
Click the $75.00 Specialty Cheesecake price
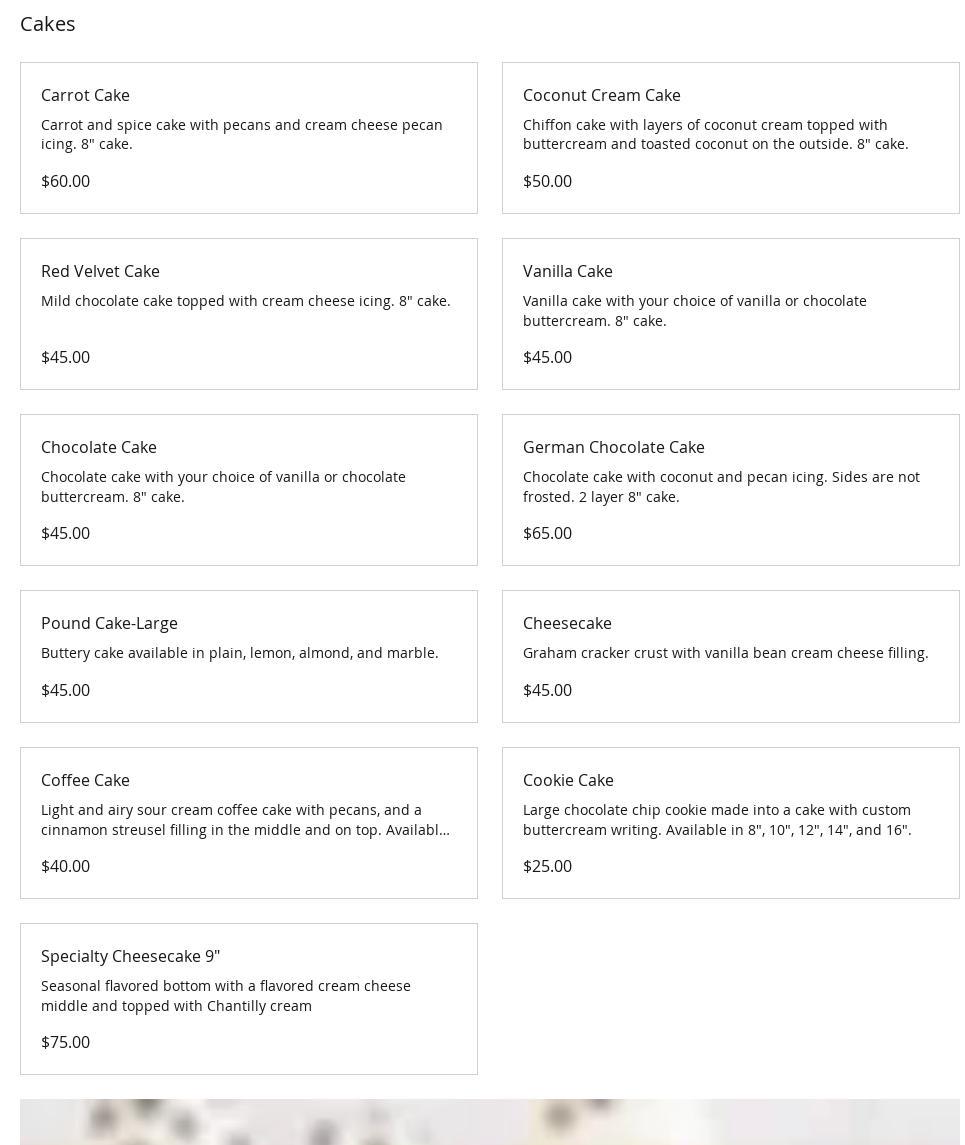pyautogui.click(x=65, y=1042)
